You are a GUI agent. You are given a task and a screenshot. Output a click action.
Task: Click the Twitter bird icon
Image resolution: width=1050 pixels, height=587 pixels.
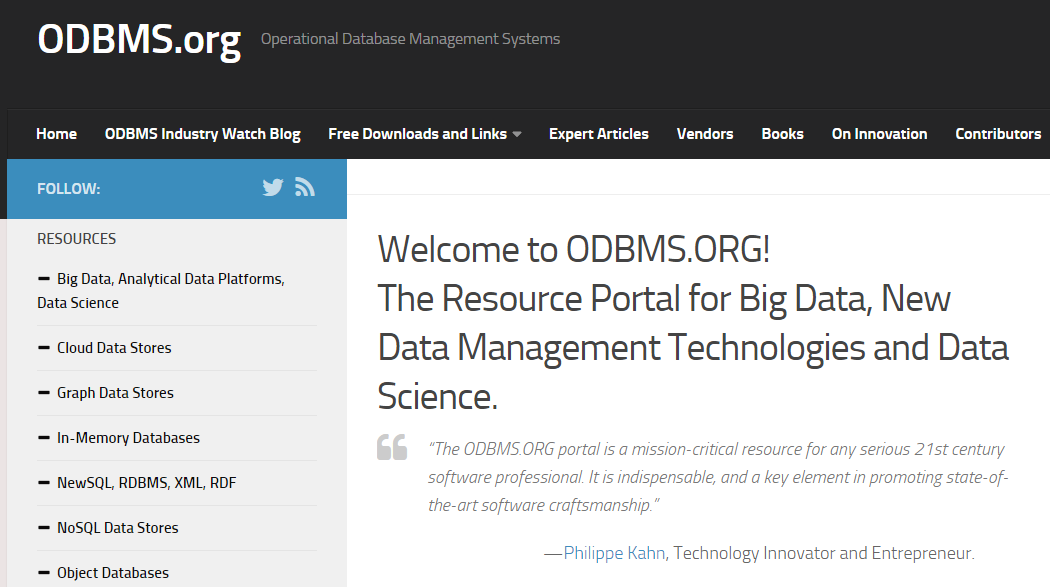click(273, 188)
